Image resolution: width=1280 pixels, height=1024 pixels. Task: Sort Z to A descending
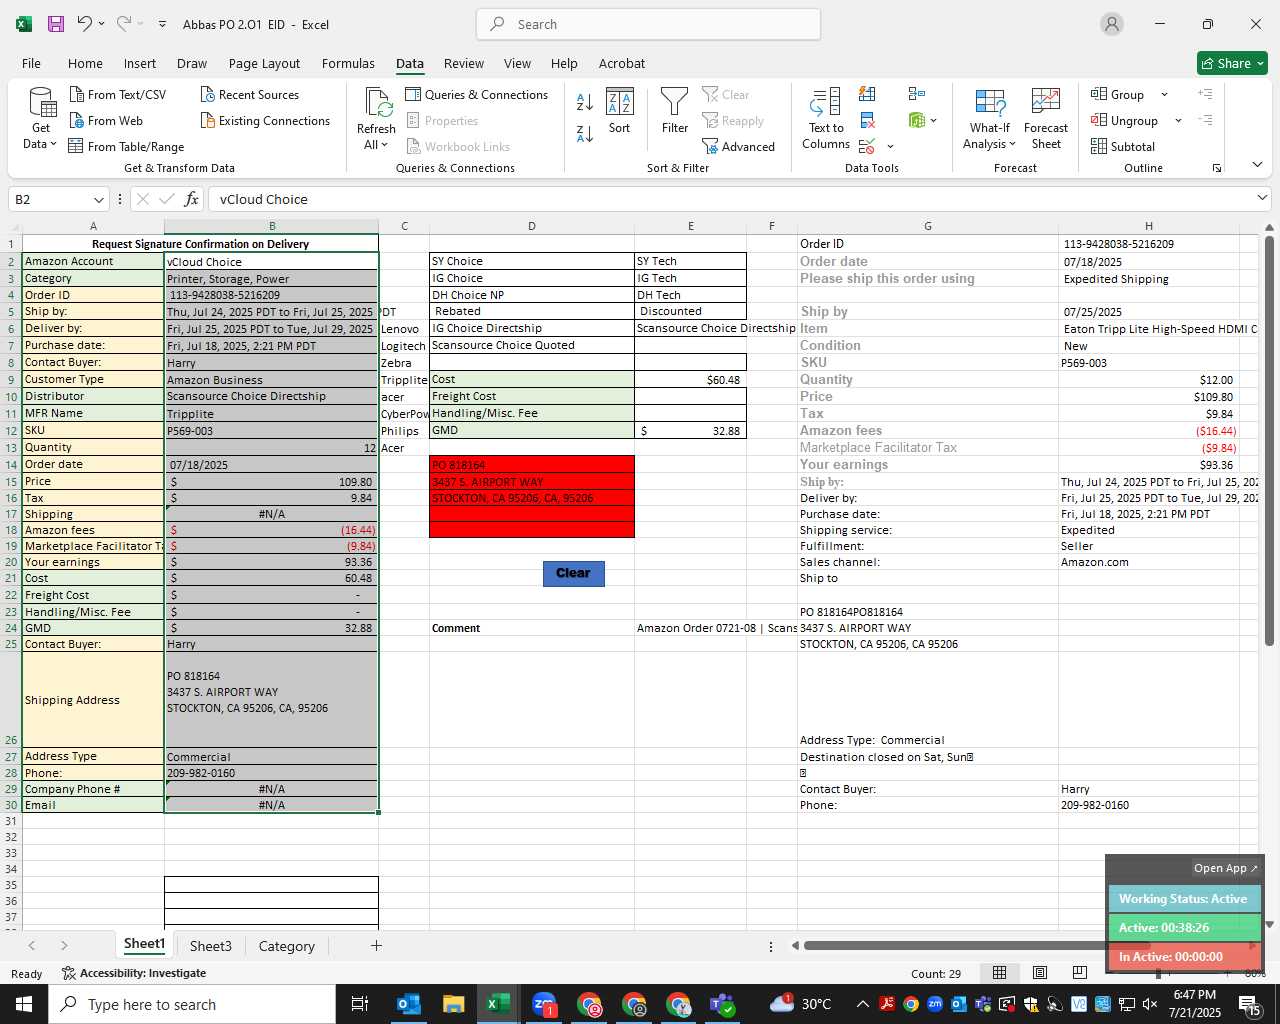coord(585,133)
